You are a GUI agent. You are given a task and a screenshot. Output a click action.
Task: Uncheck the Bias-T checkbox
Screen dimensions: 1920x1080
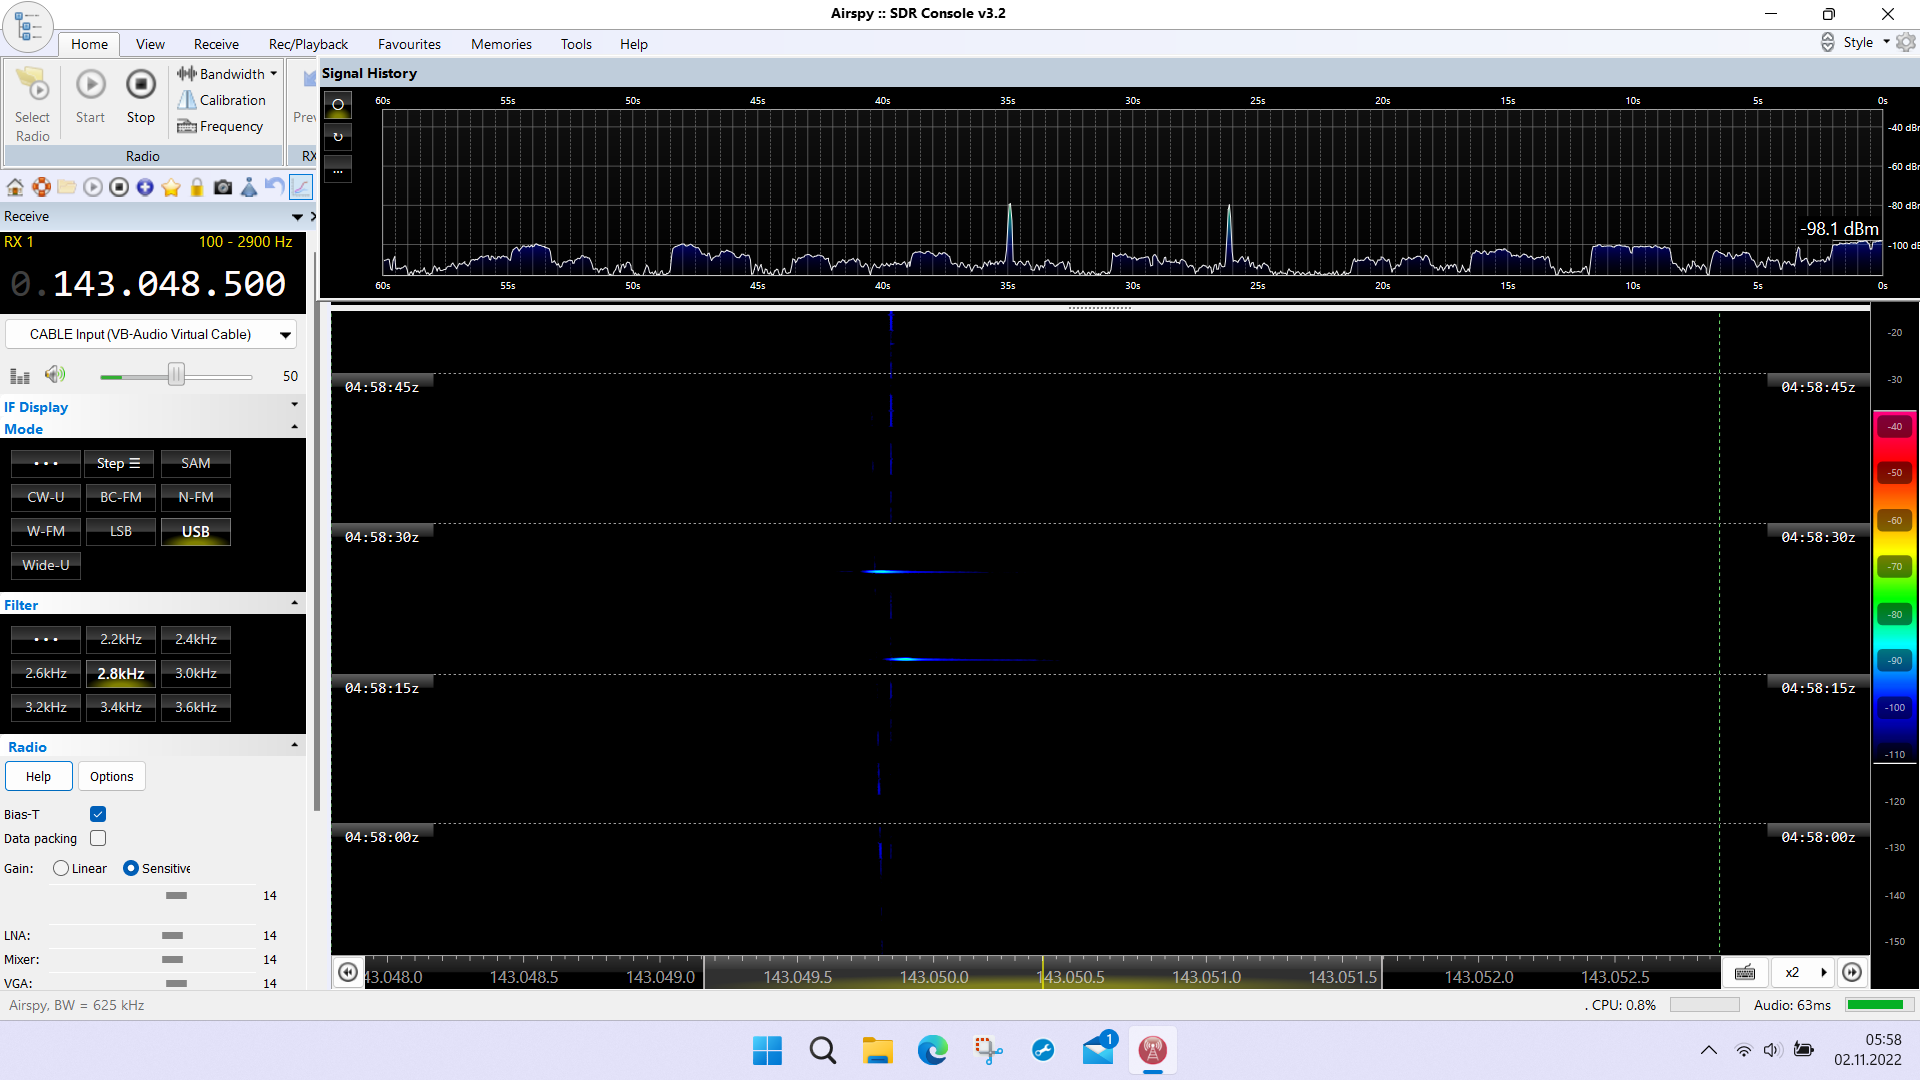click(98, 814)
